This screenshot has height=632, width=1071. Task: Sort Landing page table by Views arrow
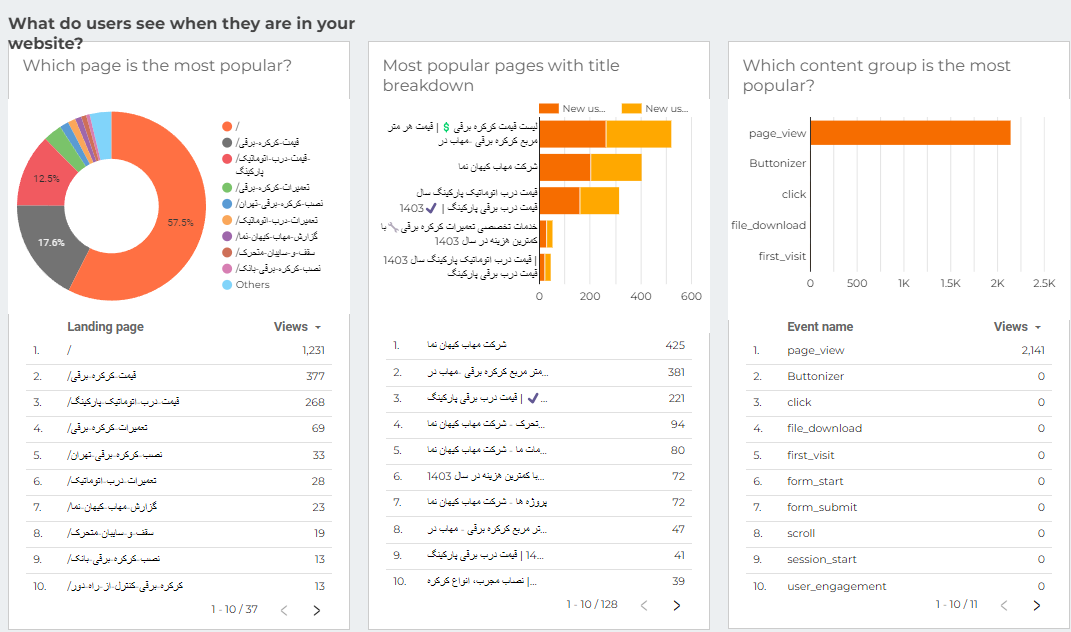[x=318, y=327]
